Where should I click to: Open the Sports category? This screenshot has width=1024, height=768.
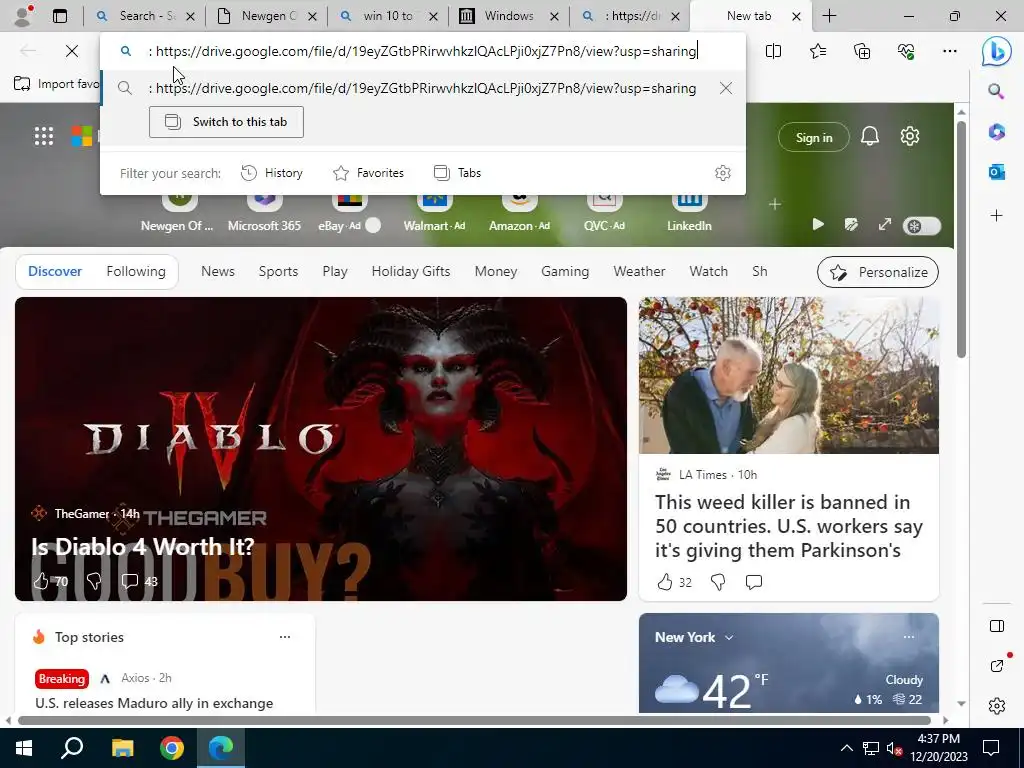[x=278, y=272]
